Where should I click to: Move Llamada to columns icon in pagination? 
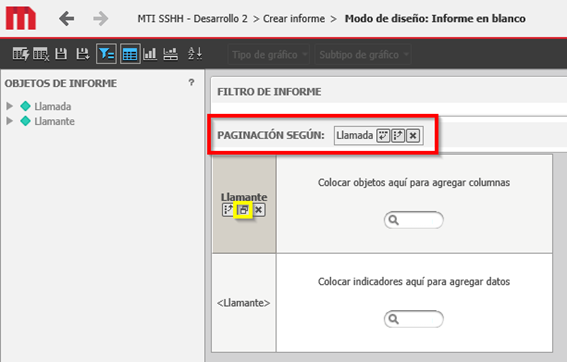(x=398, y=136)
